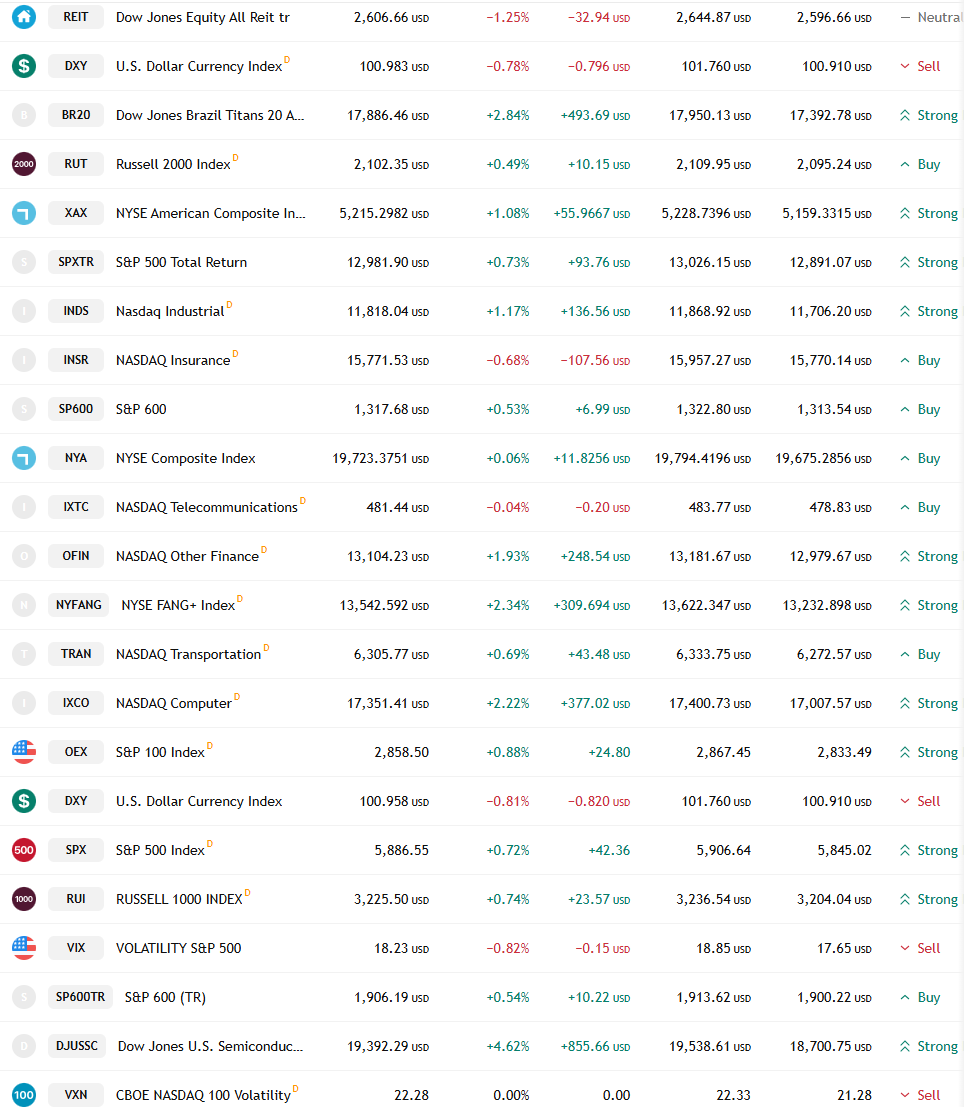Open NYSE Composite Index link
This screenshot has height=1107, width=964.
point(186,458)
